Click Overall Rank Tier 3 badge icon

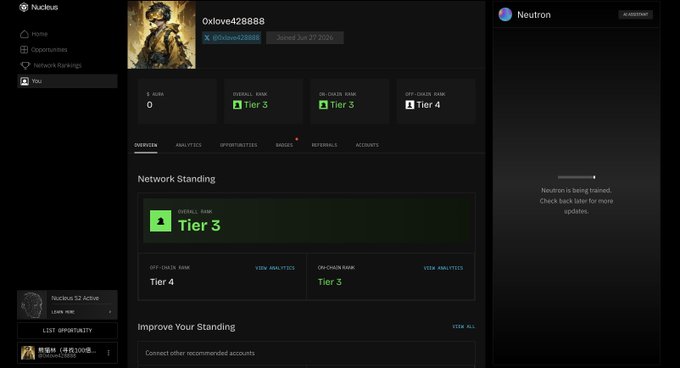point(237,105)
